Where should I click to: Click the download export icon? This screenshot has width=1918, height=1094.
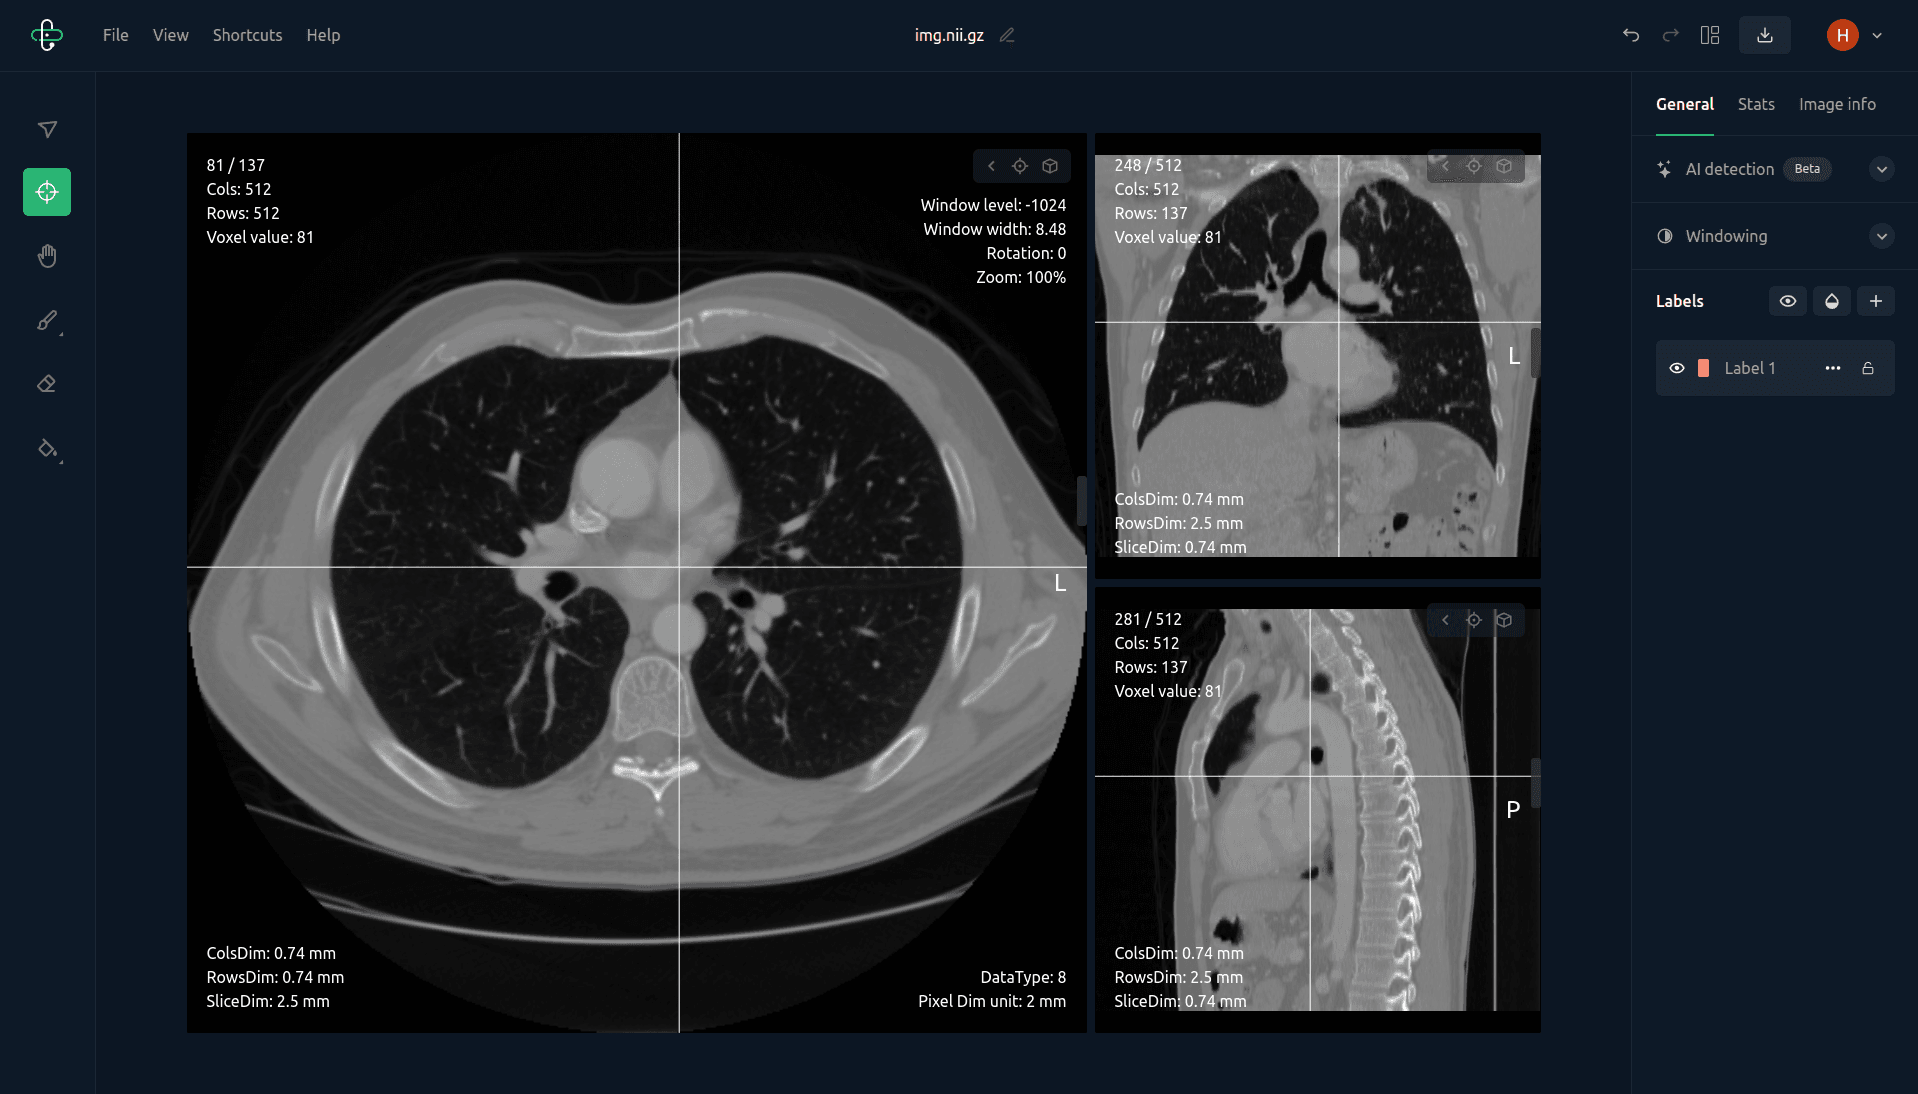[1764, 35]
